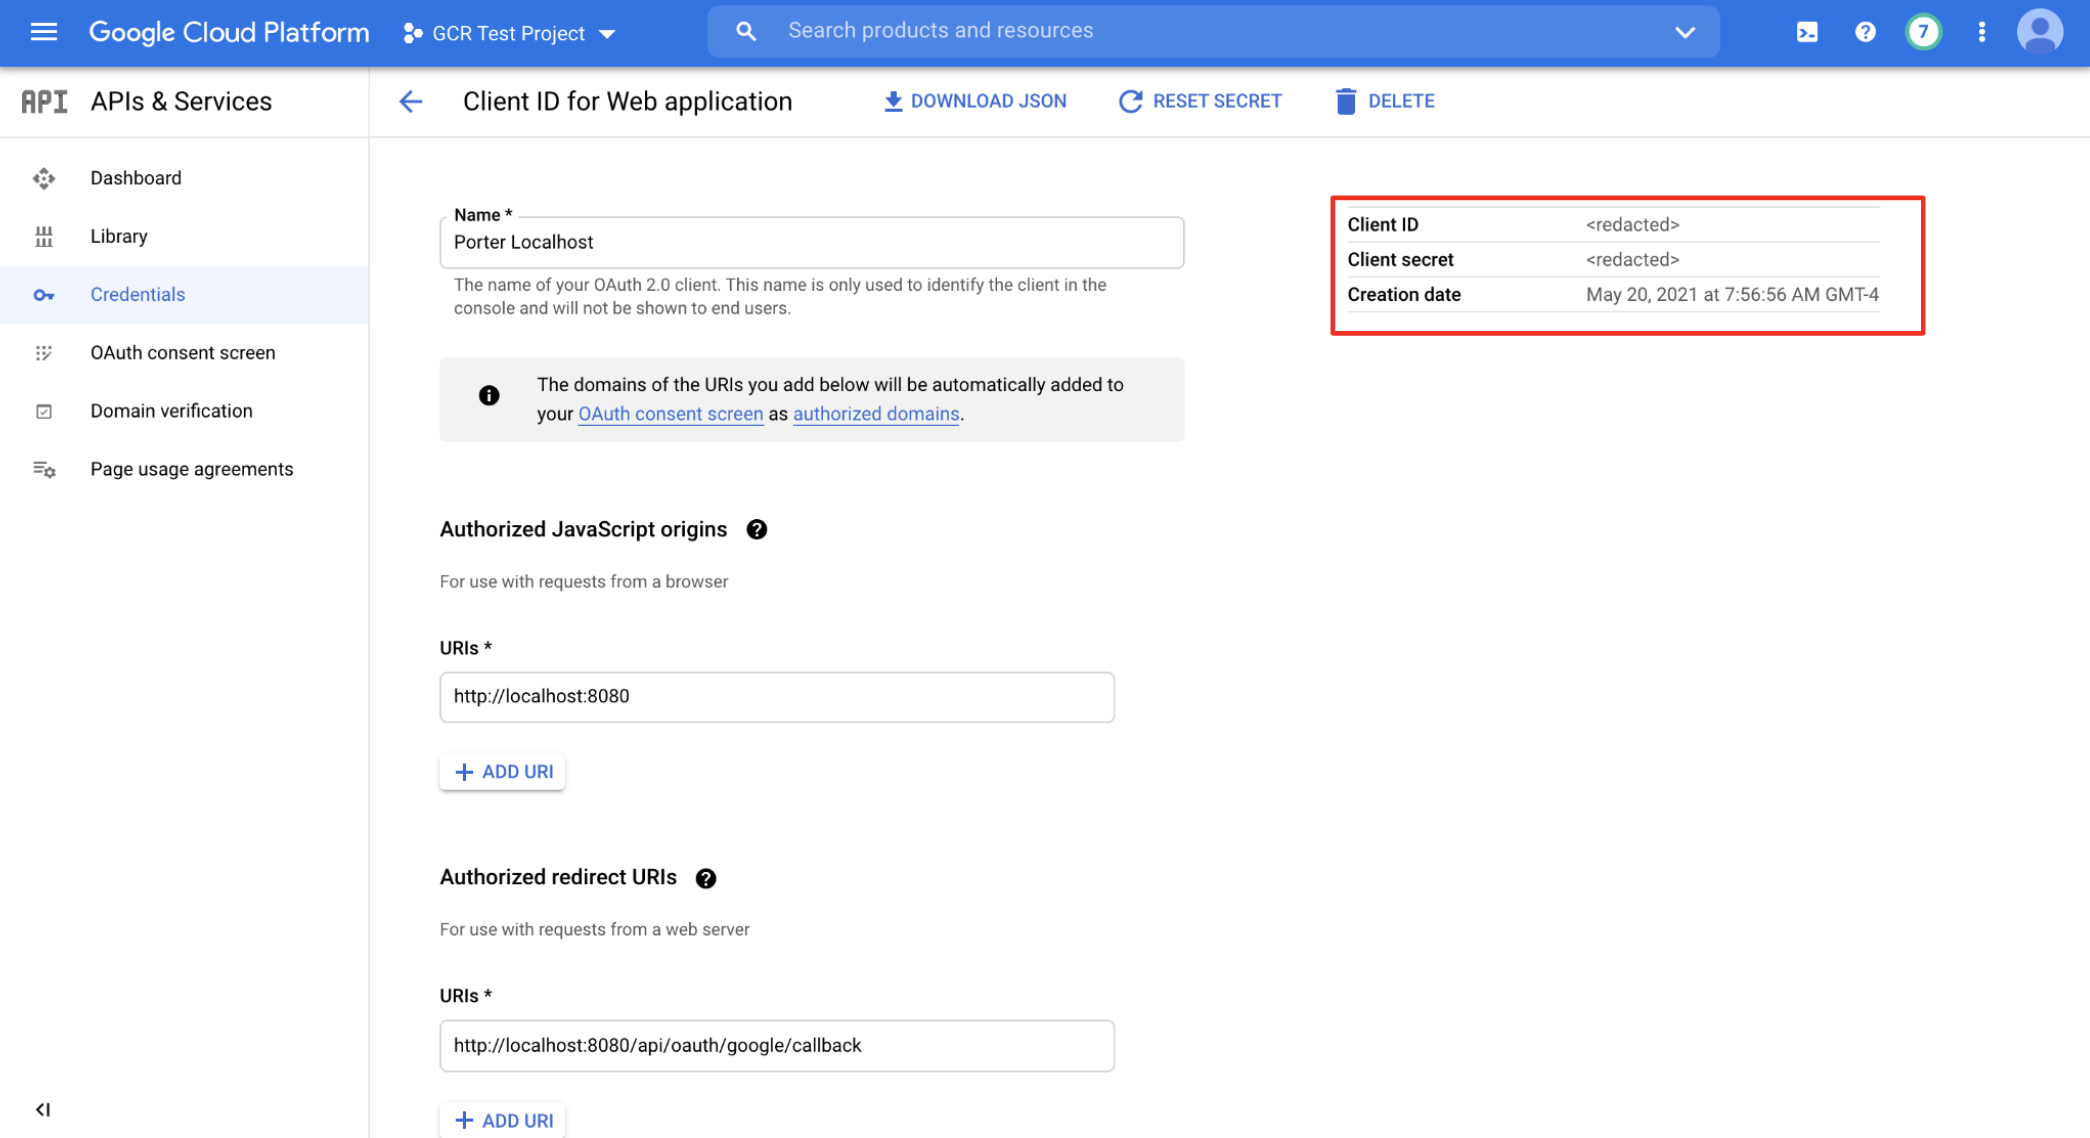This screenshot has width=2090, height=1138.
Task: Edit the google callback redirect URI field
Action: [777, 1046]
